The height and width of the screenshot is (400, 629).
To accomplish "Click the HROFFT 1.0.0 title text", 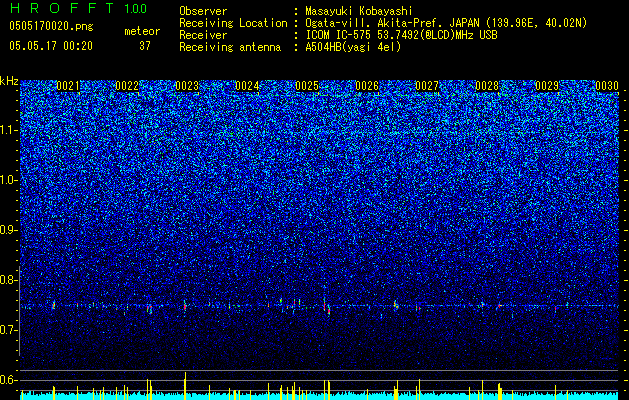I will (x=78, y=8).
